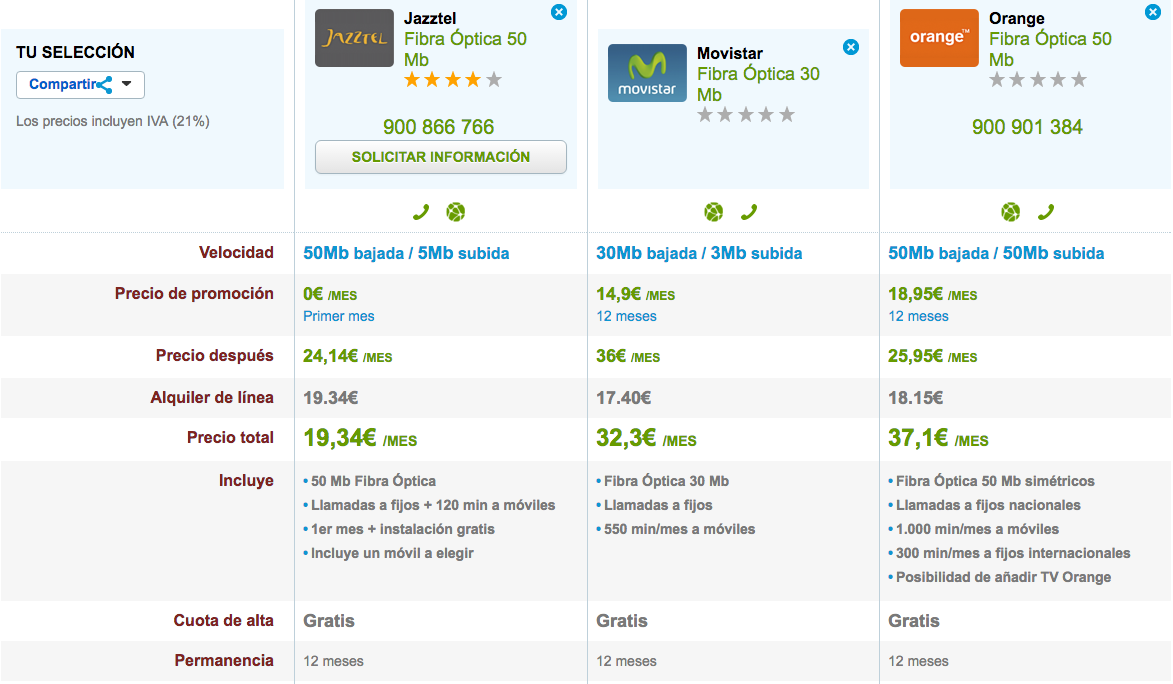Click 50Mb bajada / 5Mb subida
1173x684 pixels.
point(406,254)
